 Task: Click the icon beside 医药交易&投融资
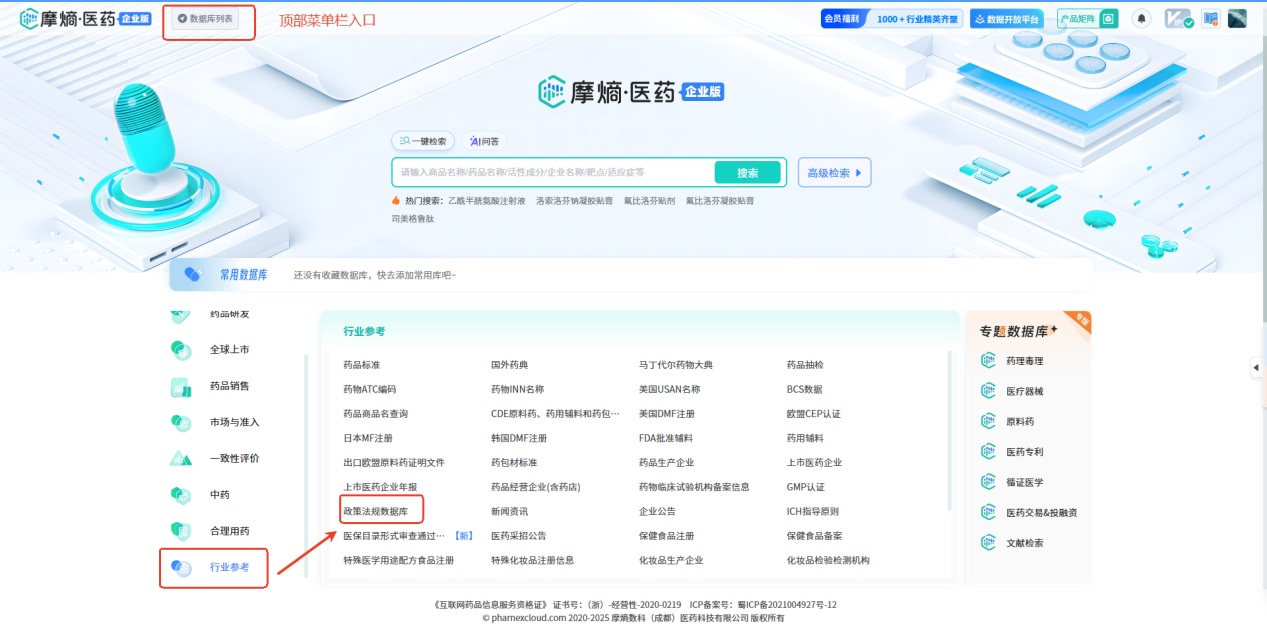(989, 513)
